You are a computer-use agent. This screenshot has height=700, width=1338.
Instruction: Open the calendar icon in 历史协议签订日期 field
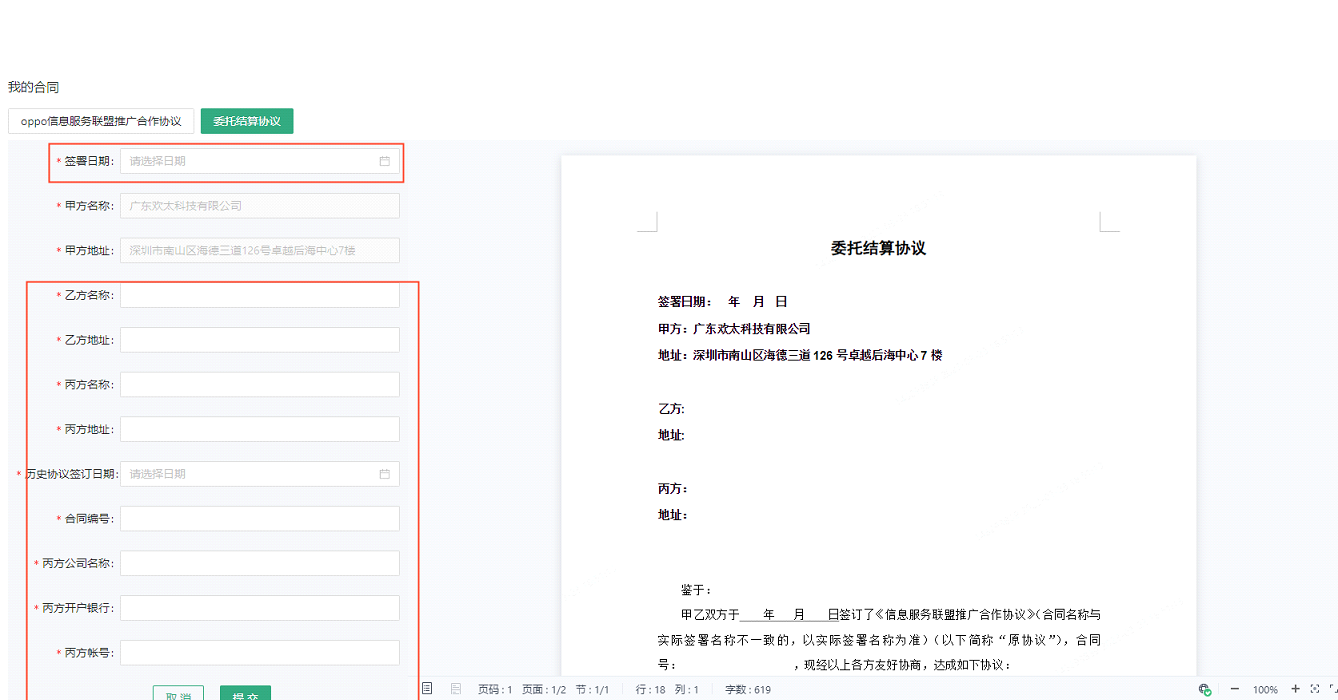point(385,473)
